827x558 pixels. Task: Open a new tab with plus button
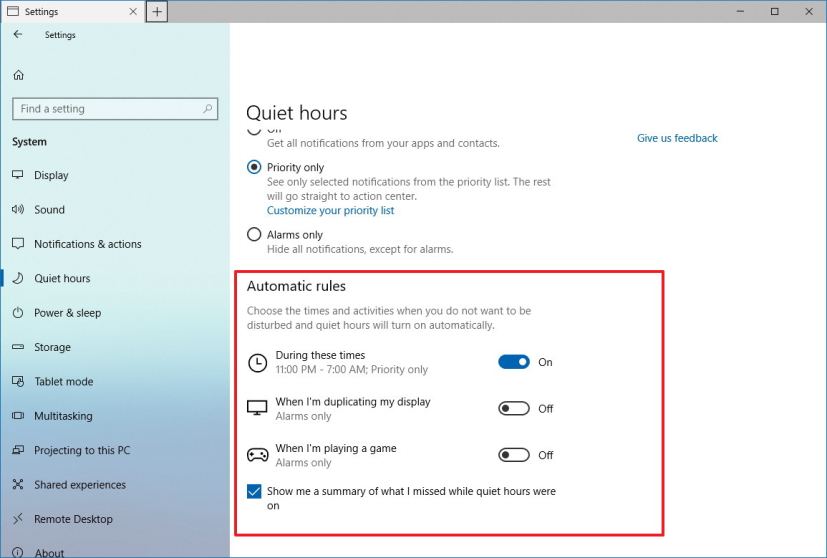tap(157, 12)
